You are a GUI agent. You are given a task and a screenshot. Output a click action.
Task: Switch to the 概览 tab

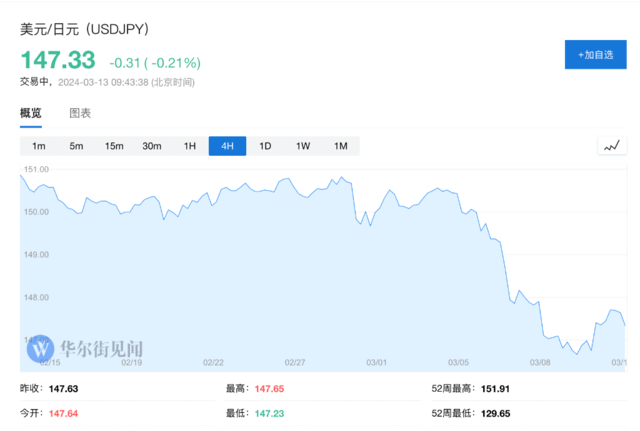pos(31,113)
